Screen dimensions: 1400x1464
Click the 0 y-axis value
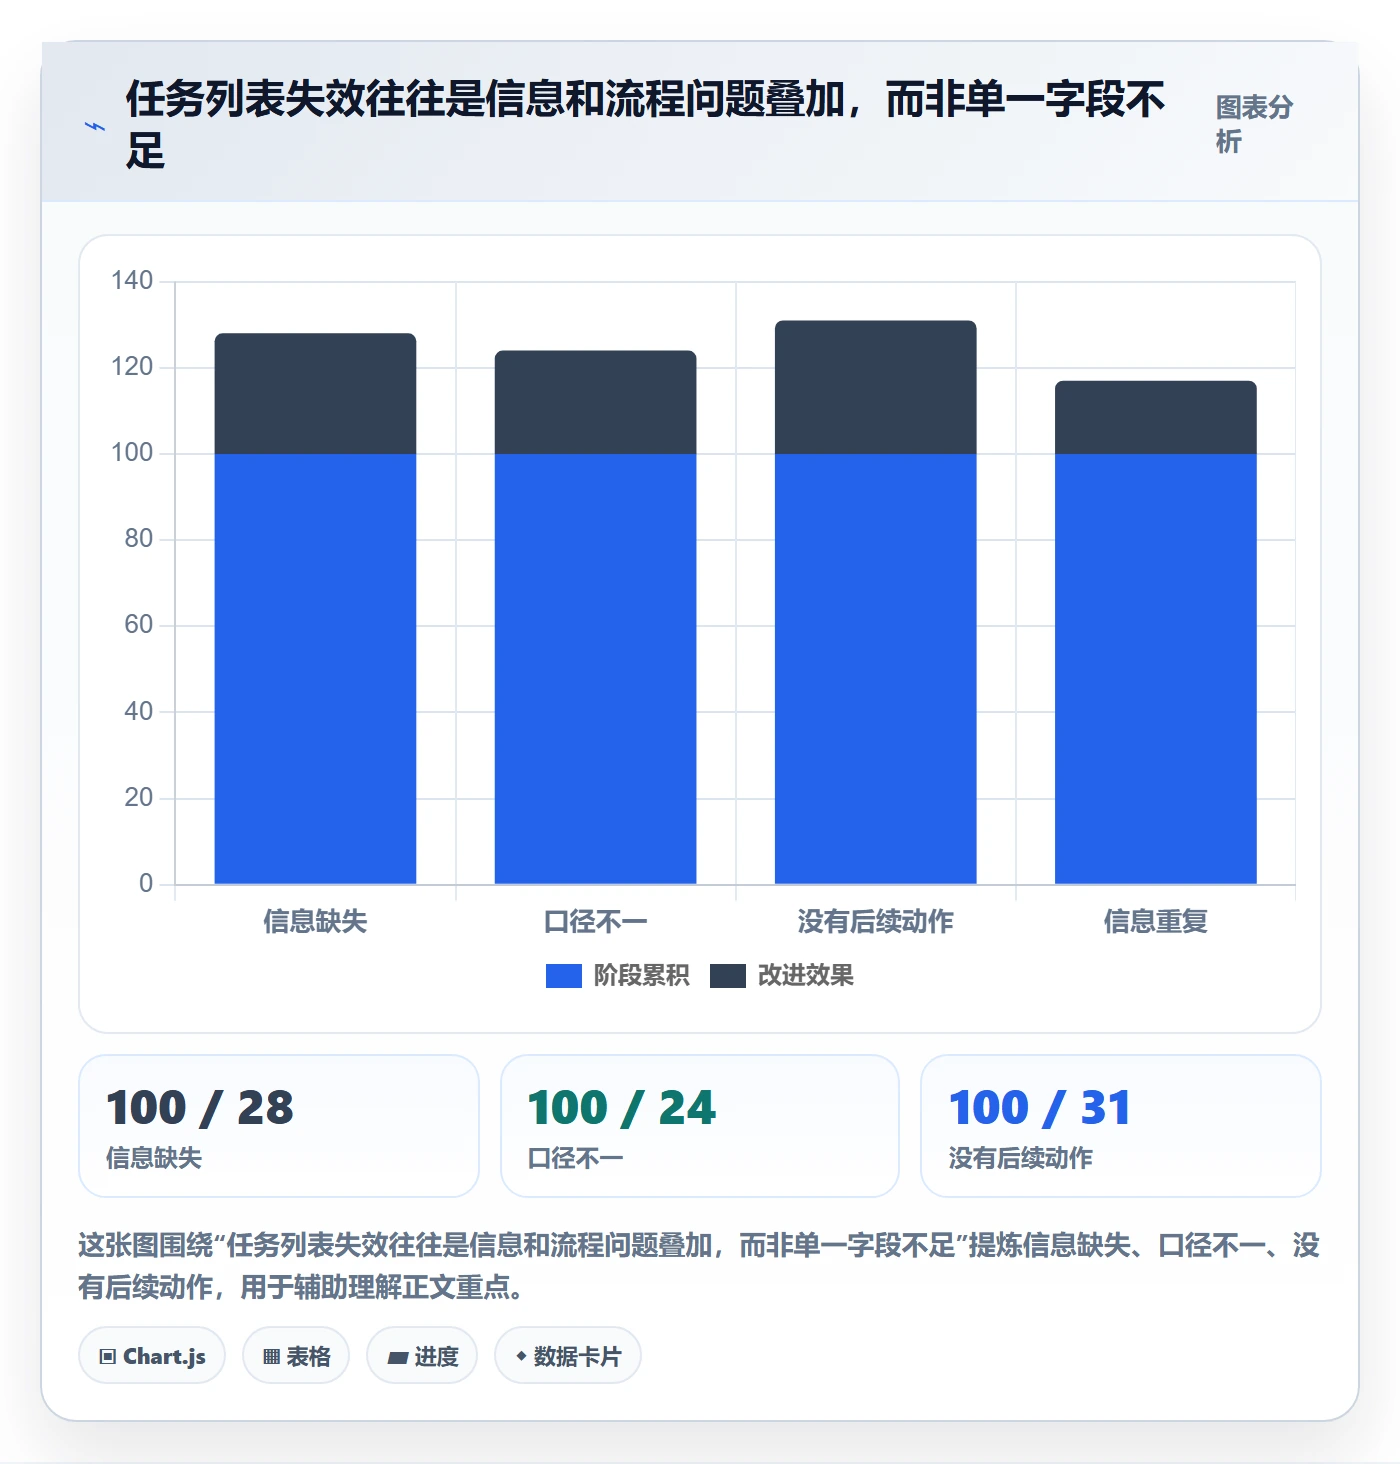146,883
